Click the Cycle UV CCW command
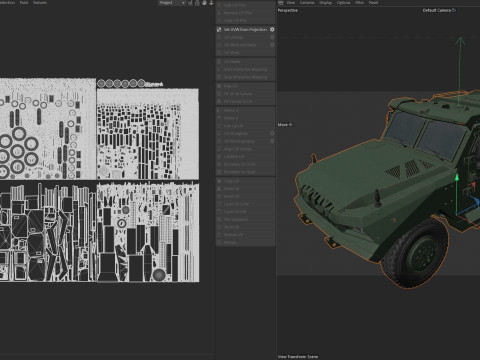Screen dimensions: 480x360 (246, 204)
